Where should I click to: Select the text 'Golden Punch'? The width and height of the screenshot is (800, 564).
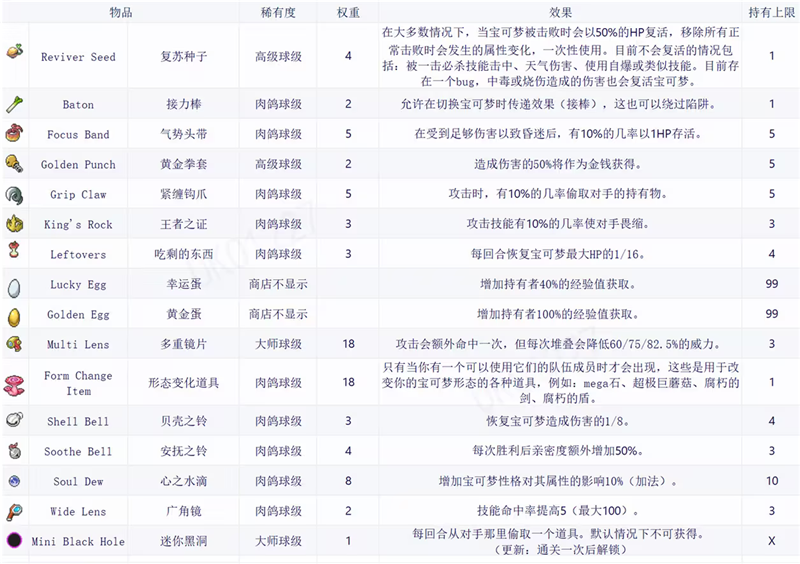(x=78, y=164)
